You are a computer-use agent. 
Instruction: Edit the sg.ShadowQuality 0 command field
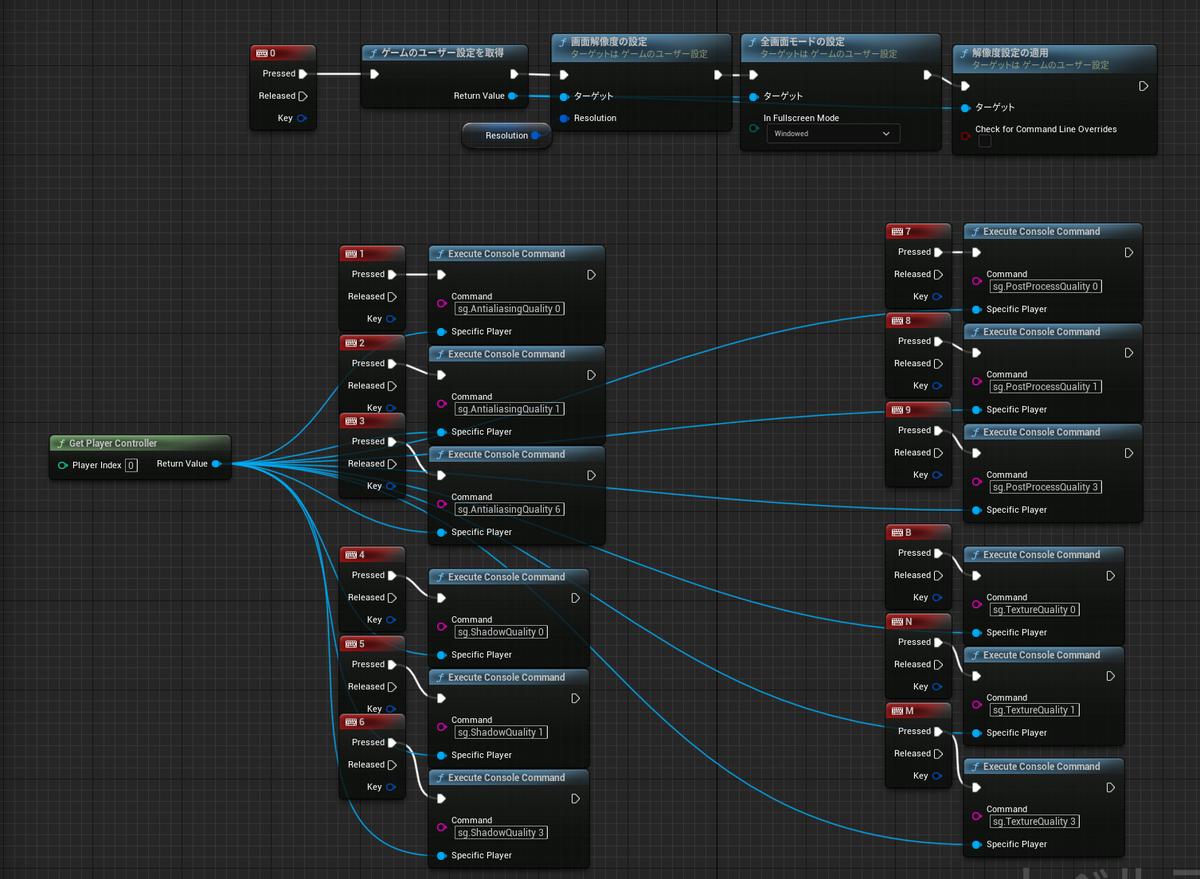(501, 632)
